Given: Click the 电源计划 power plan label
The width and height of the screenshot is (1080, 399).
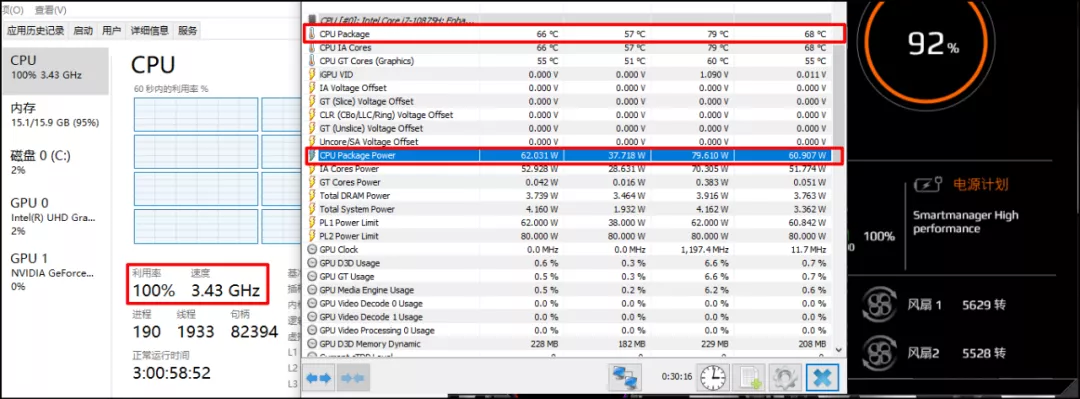Looking at the screenshot, I should (980, 185).
